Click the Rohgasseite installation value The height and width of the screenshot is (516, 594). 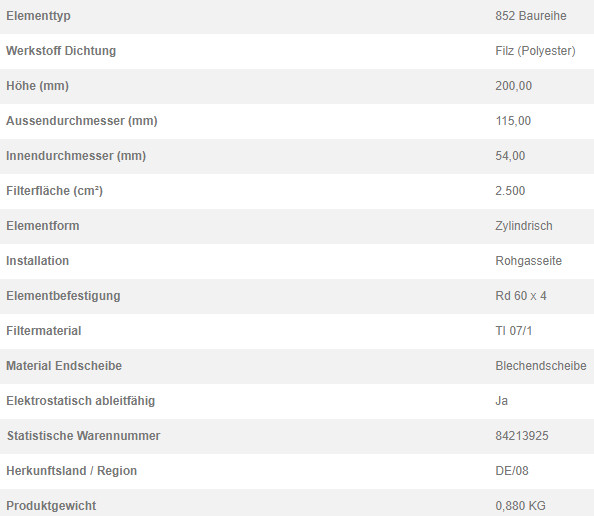(x=528, y=261)
